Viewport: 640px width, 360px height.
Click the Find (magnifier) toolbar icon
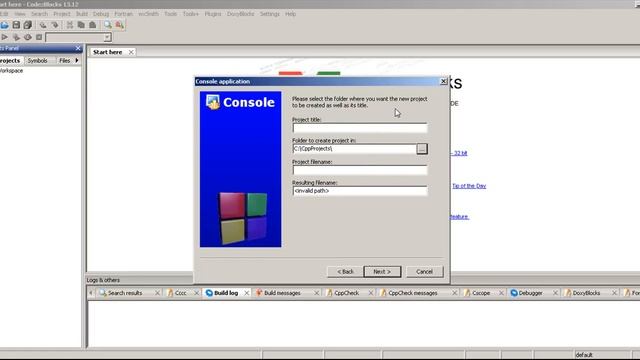pyautogui.click(x=108, y=25)
